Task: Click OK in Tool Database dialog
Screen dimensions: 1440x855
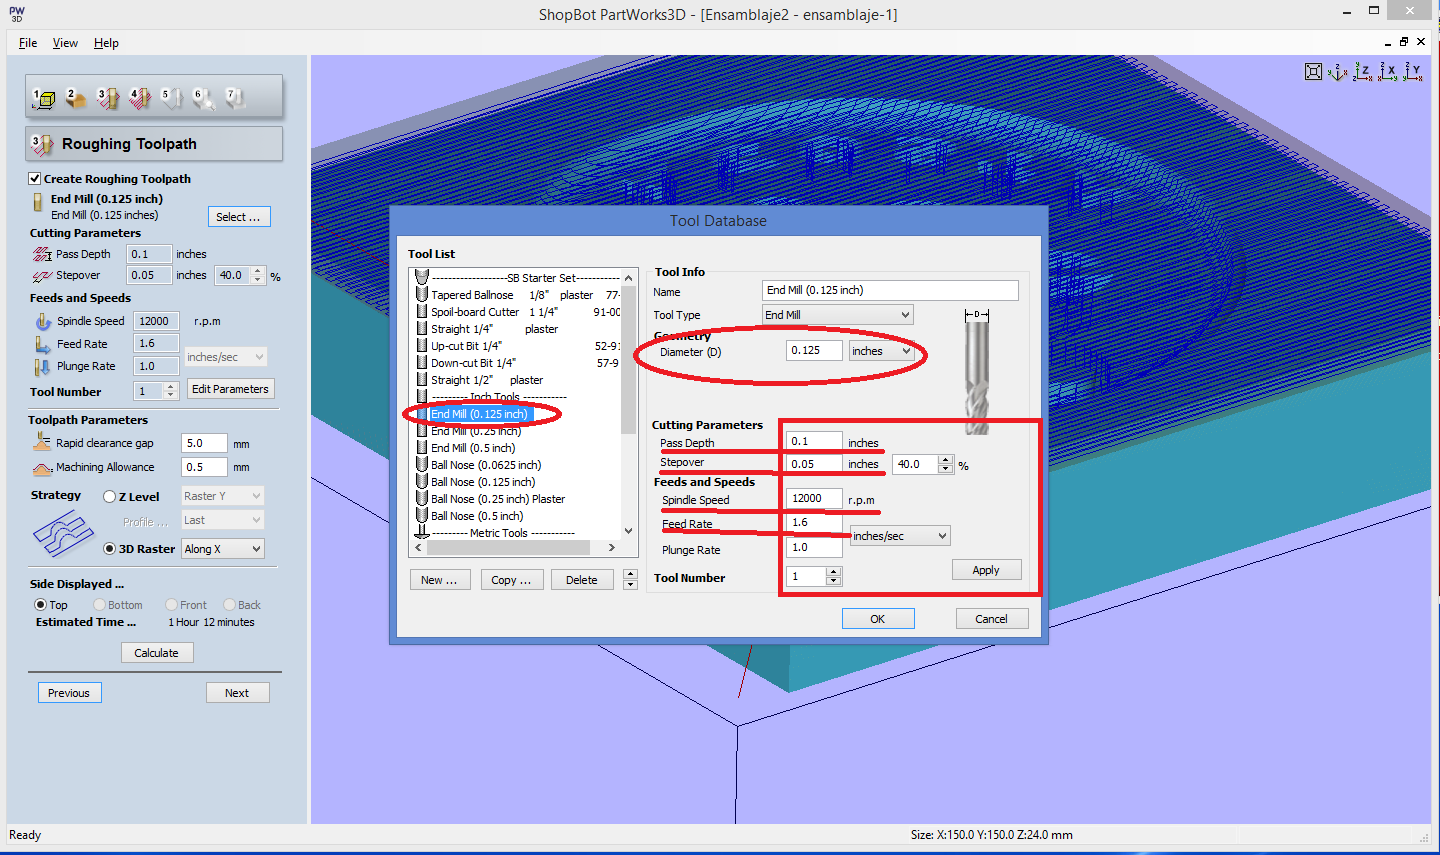Action: click(x=878, y=619)
